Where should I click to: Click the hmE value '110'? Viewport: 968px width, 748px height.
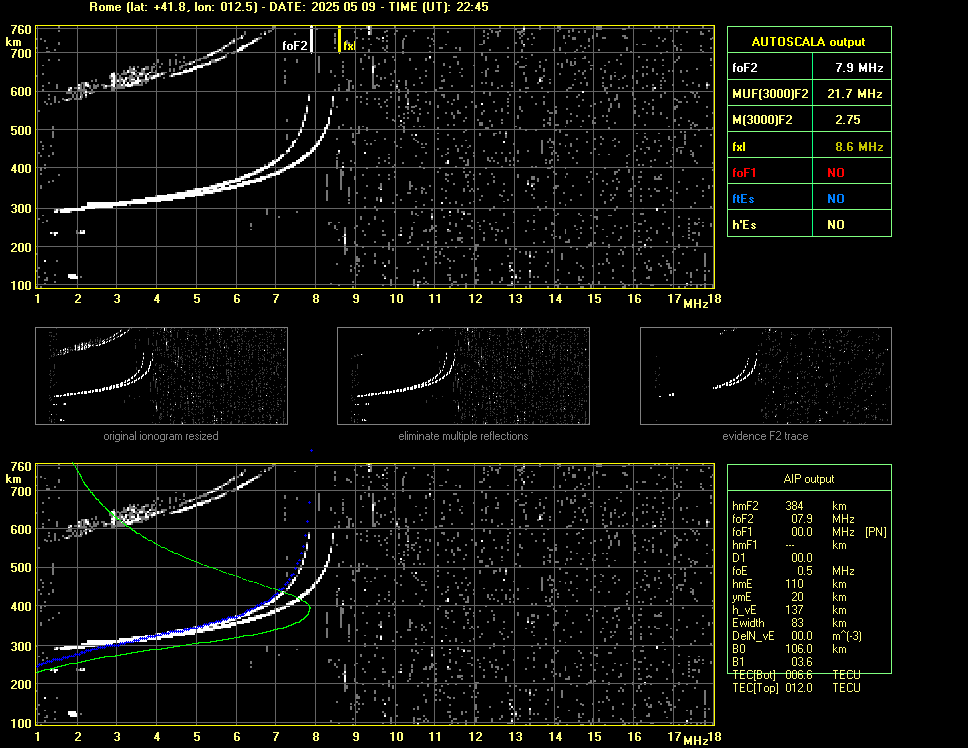pyautogui.click(x=795, y=584)
